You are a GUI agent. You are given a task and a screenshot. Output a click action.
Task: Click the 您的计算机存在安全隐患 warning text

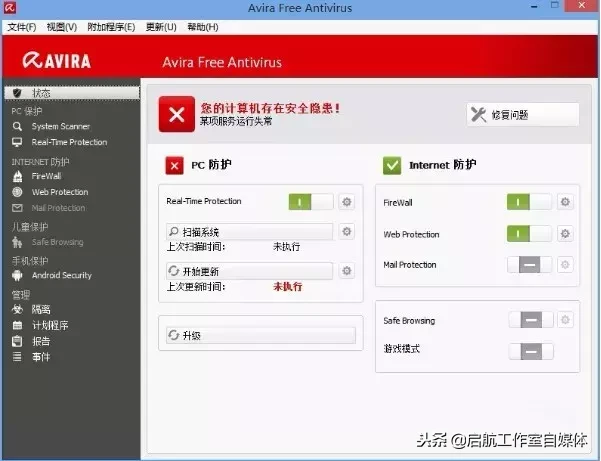point(270,108)
